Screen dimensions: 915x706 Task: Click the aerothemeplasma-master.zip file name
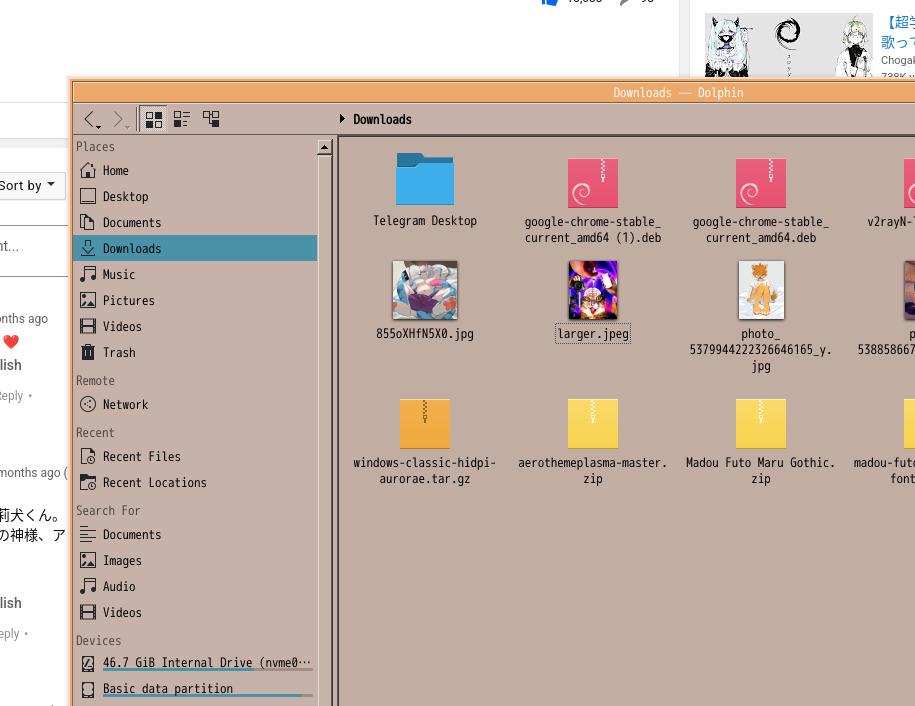click(593, 470)
